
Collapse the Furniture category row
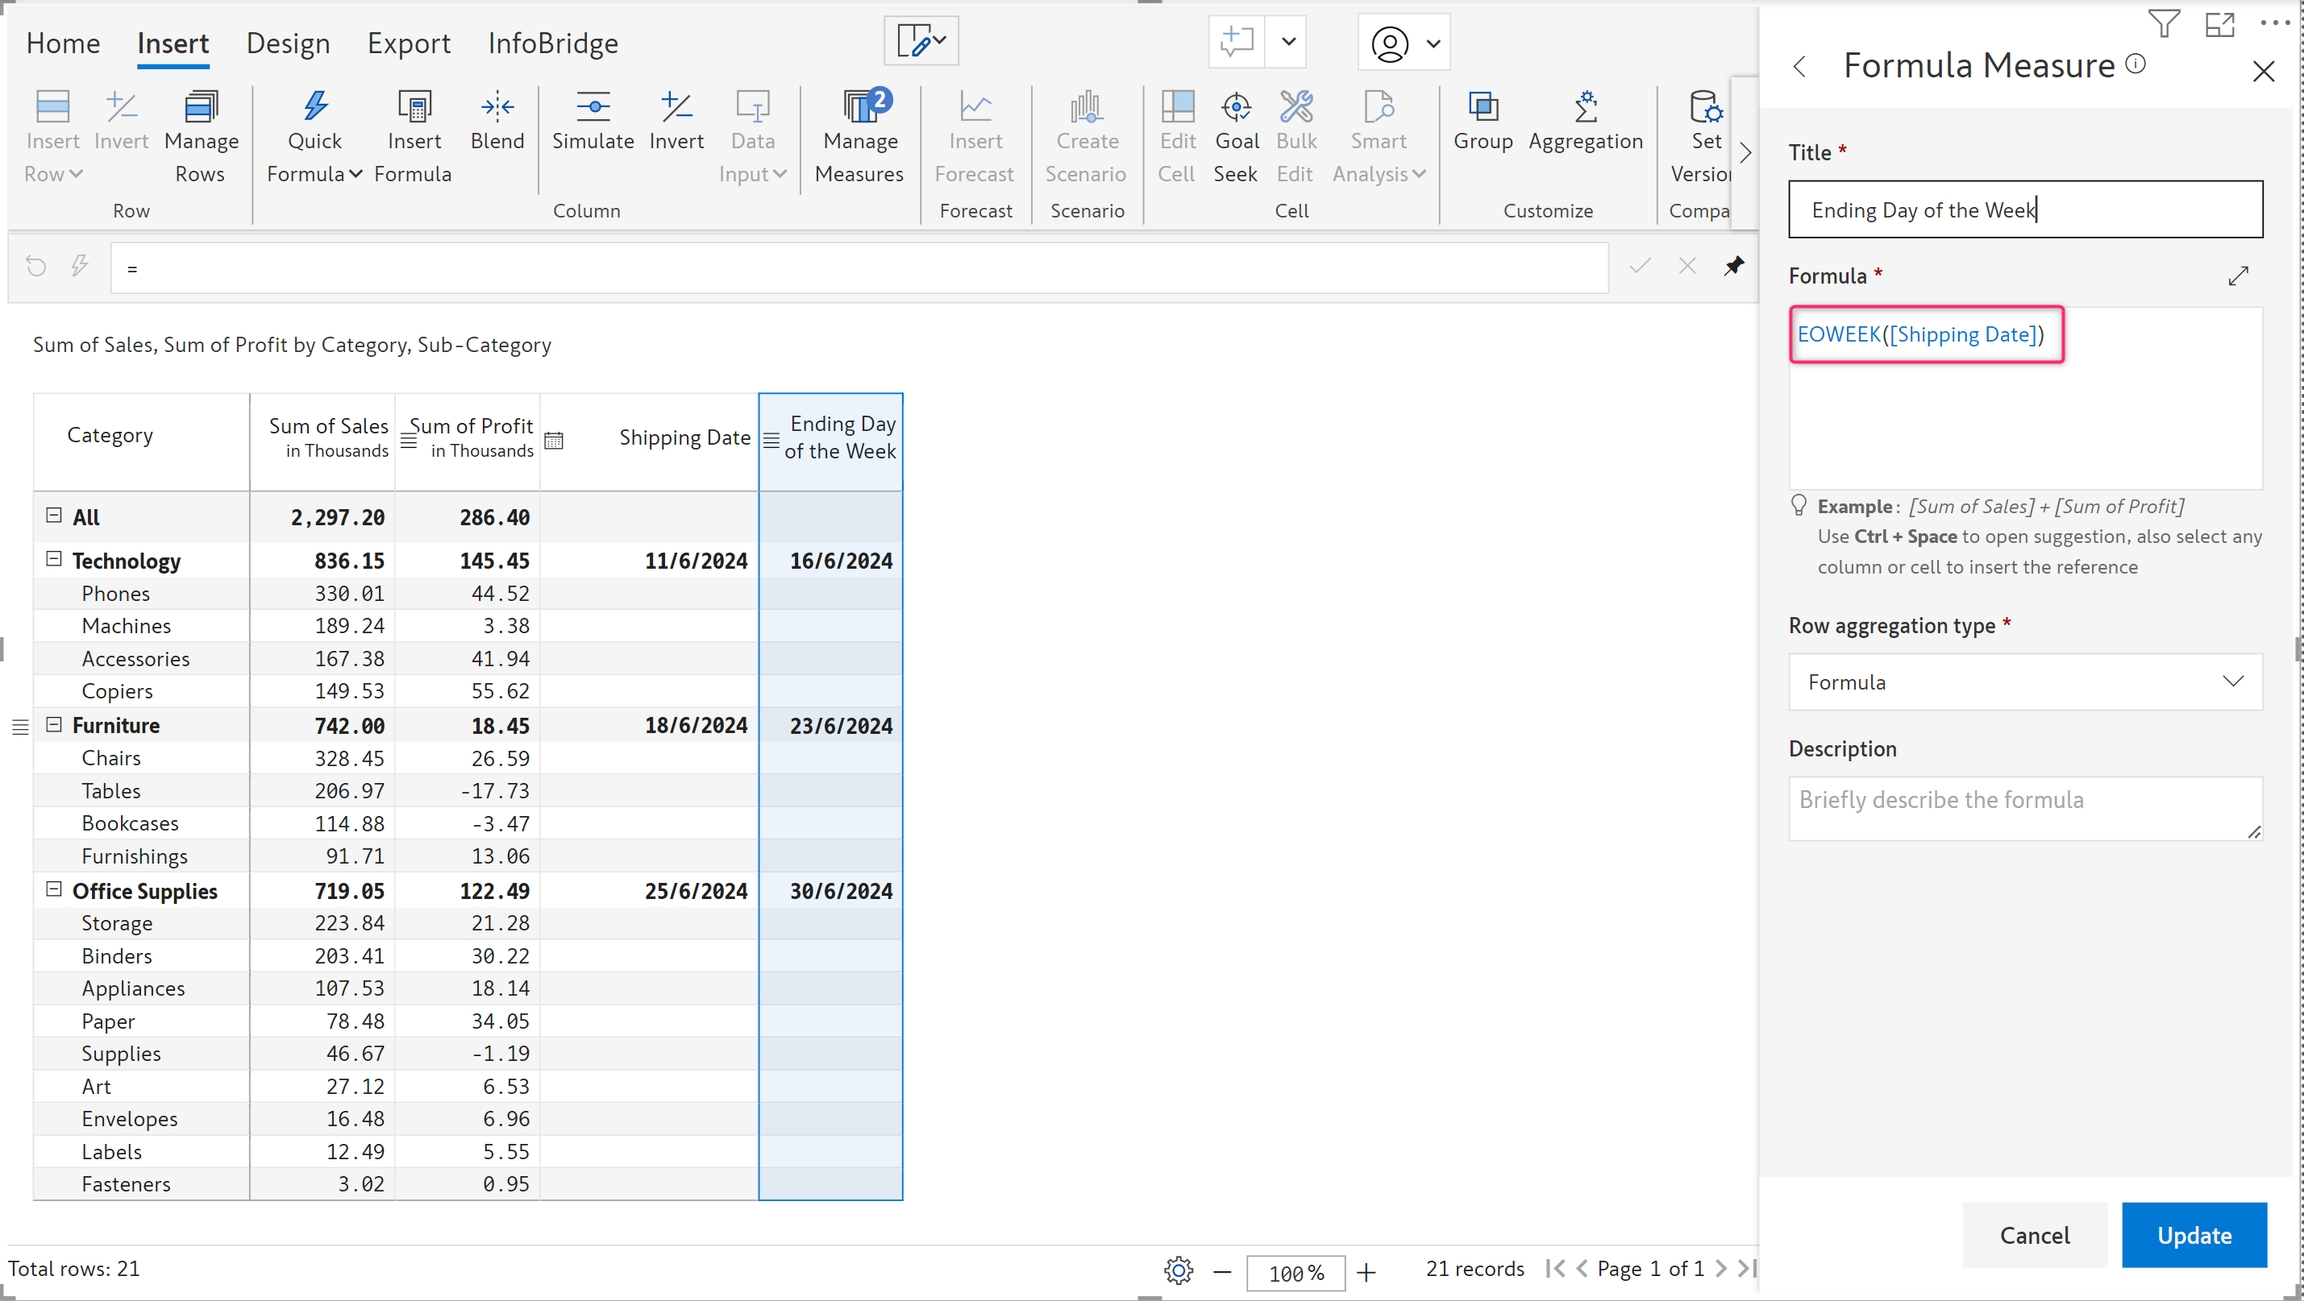(54, 724)
